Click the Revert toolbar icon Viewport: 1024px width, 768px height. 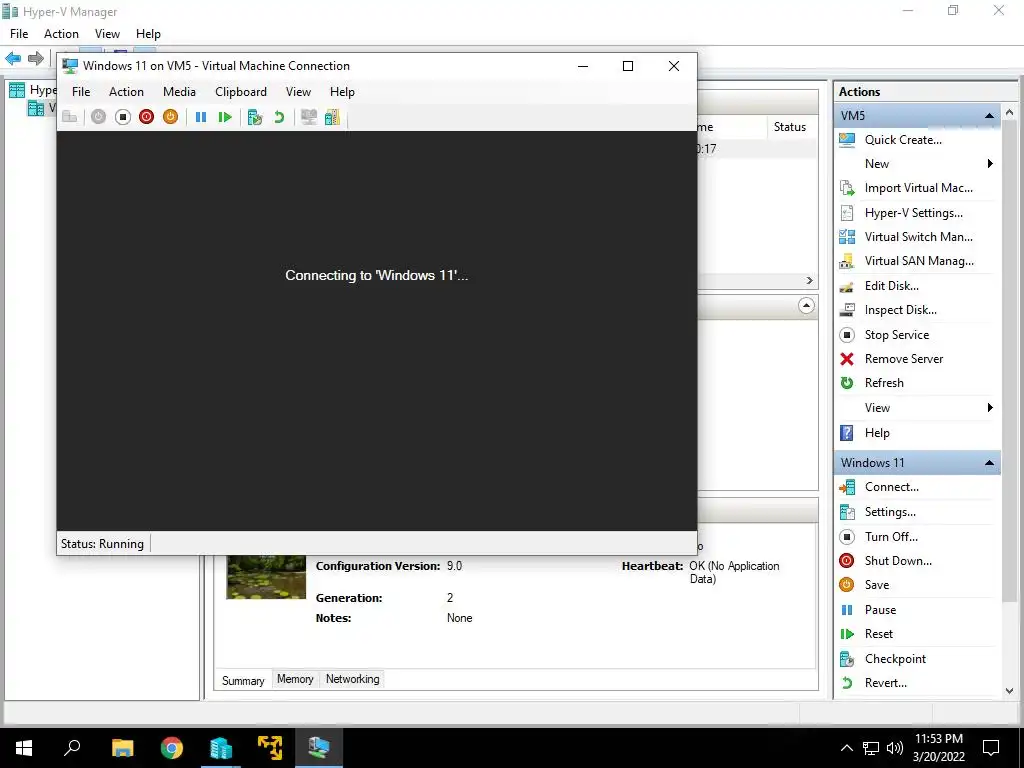click(x=280, y=118)
